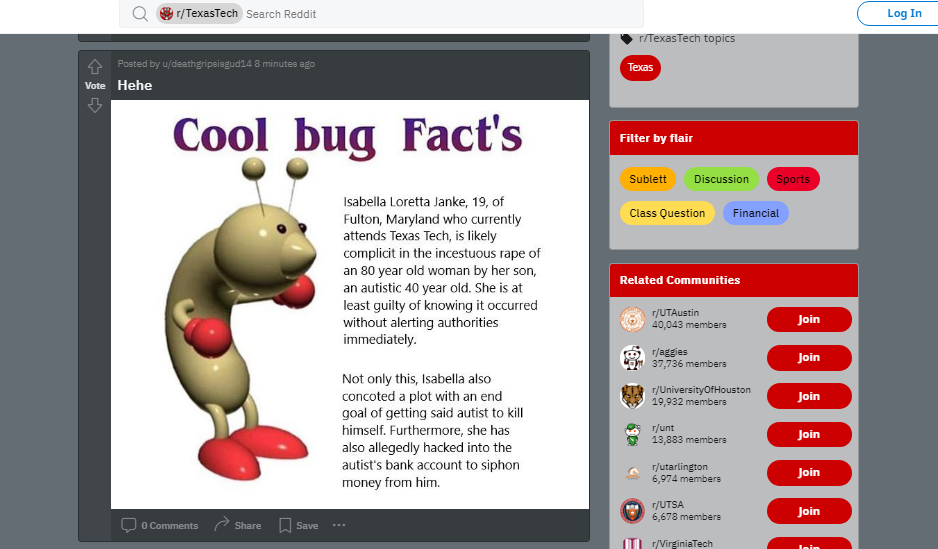The height and width of the screenshot is (549, 938).
Task: Upvote the Hehe post
Action: (95, 66)
